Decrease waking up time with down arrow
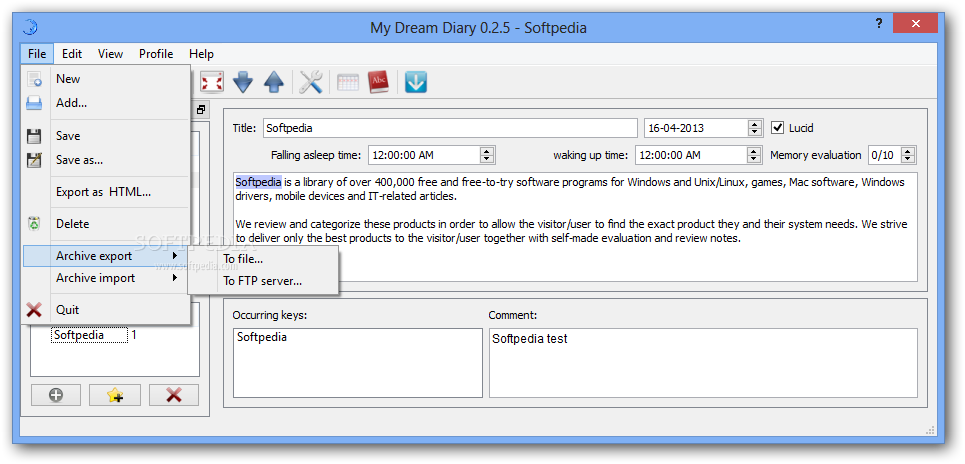Viewport: 965px width, 464px height. tap(754, 159)
